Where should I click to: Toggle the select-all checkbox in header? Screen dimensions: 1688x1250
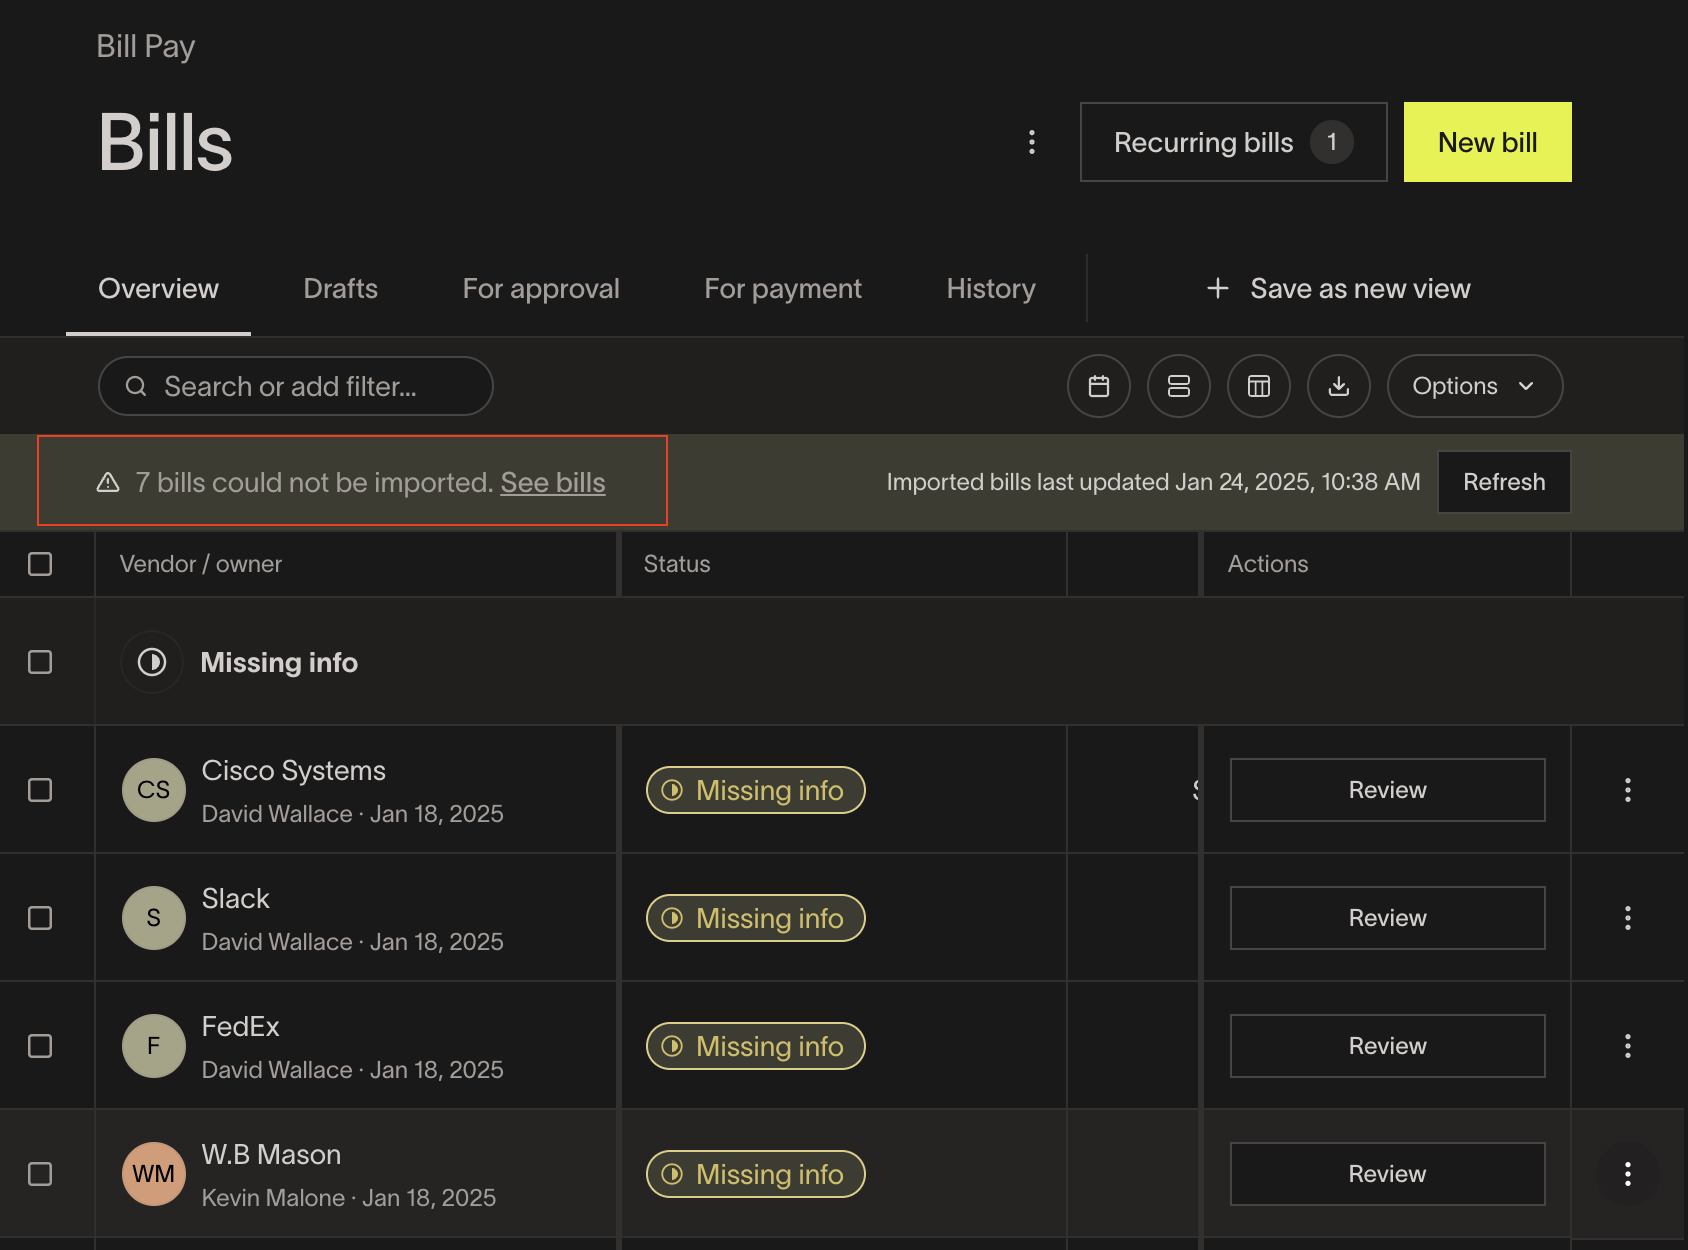point(40,564)
